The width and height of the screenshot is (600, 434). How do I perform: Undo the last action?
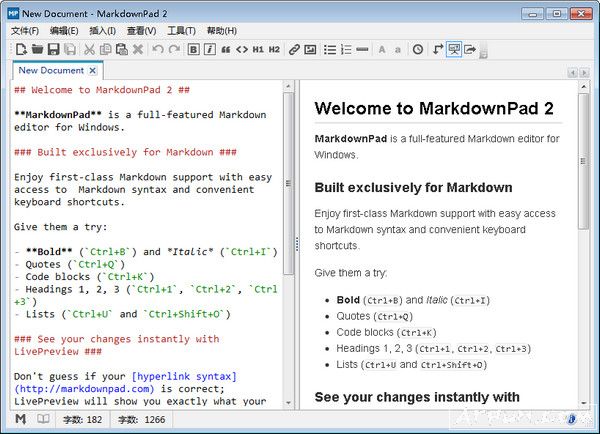pyautogui.click(x=158, y=49)
